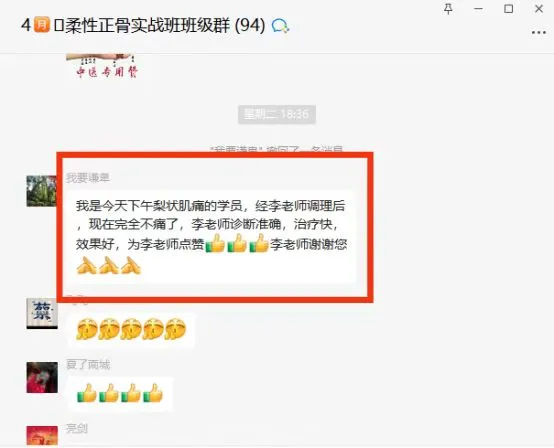
Task: Click the four thumbs-up message bubble
Action: pos(120,394)
